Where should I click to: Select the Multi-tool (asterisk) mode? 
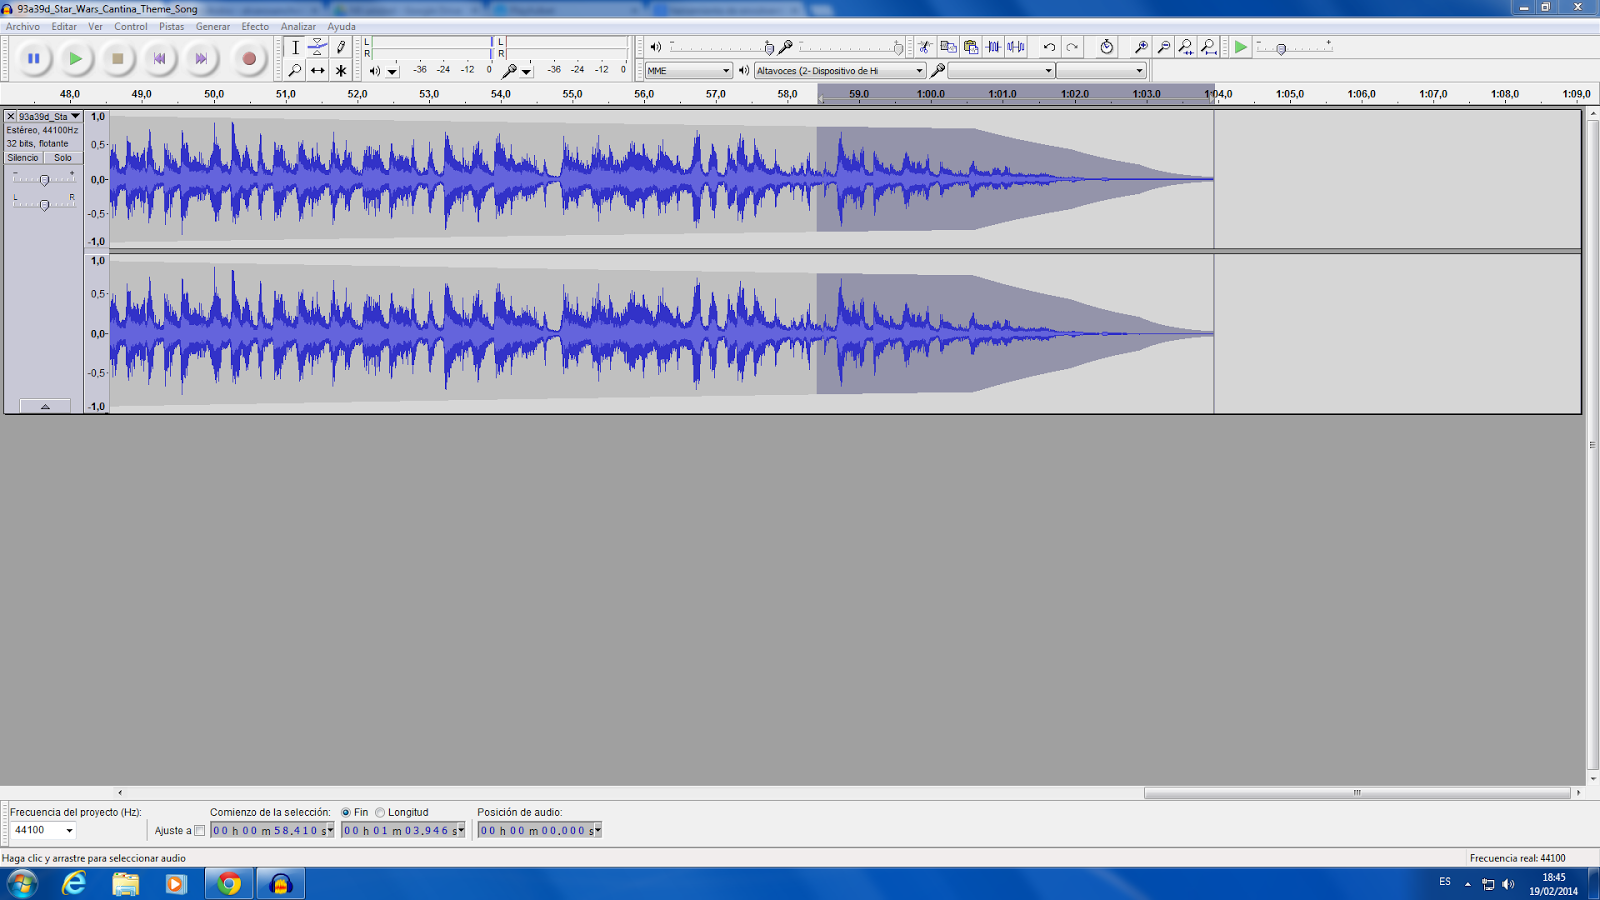pos(340,70)
